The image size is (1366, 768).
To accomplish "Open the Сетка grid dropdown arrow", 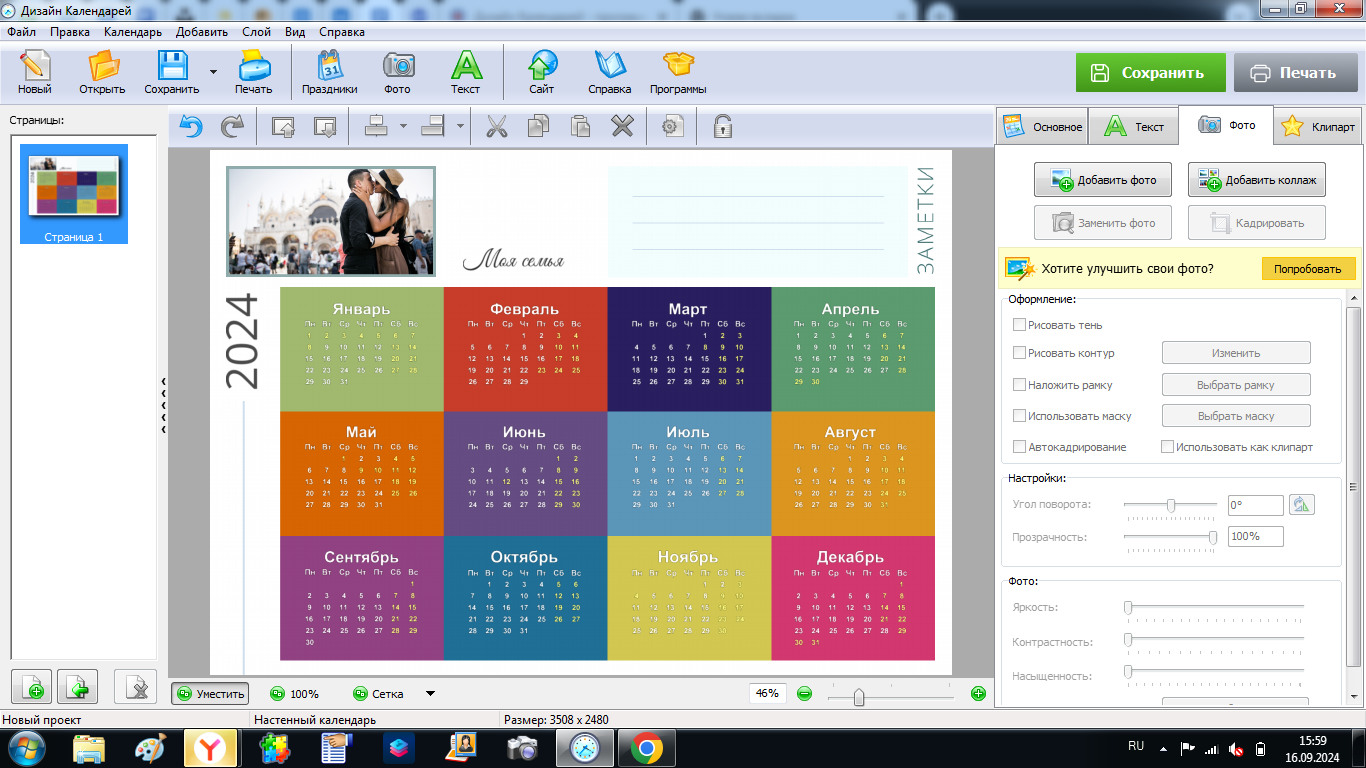I will 430,694.
